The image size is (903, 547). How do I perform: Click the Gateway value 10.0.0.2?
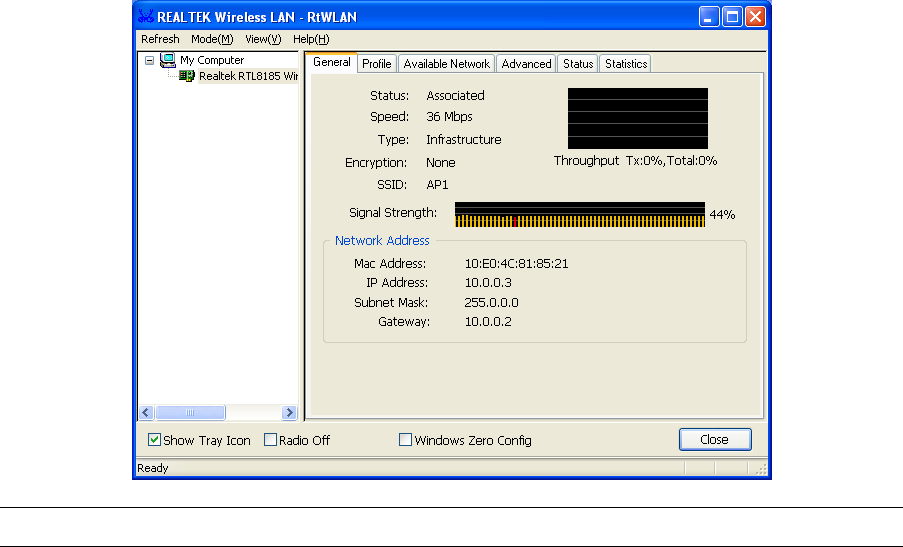click(x=488, y=322)
